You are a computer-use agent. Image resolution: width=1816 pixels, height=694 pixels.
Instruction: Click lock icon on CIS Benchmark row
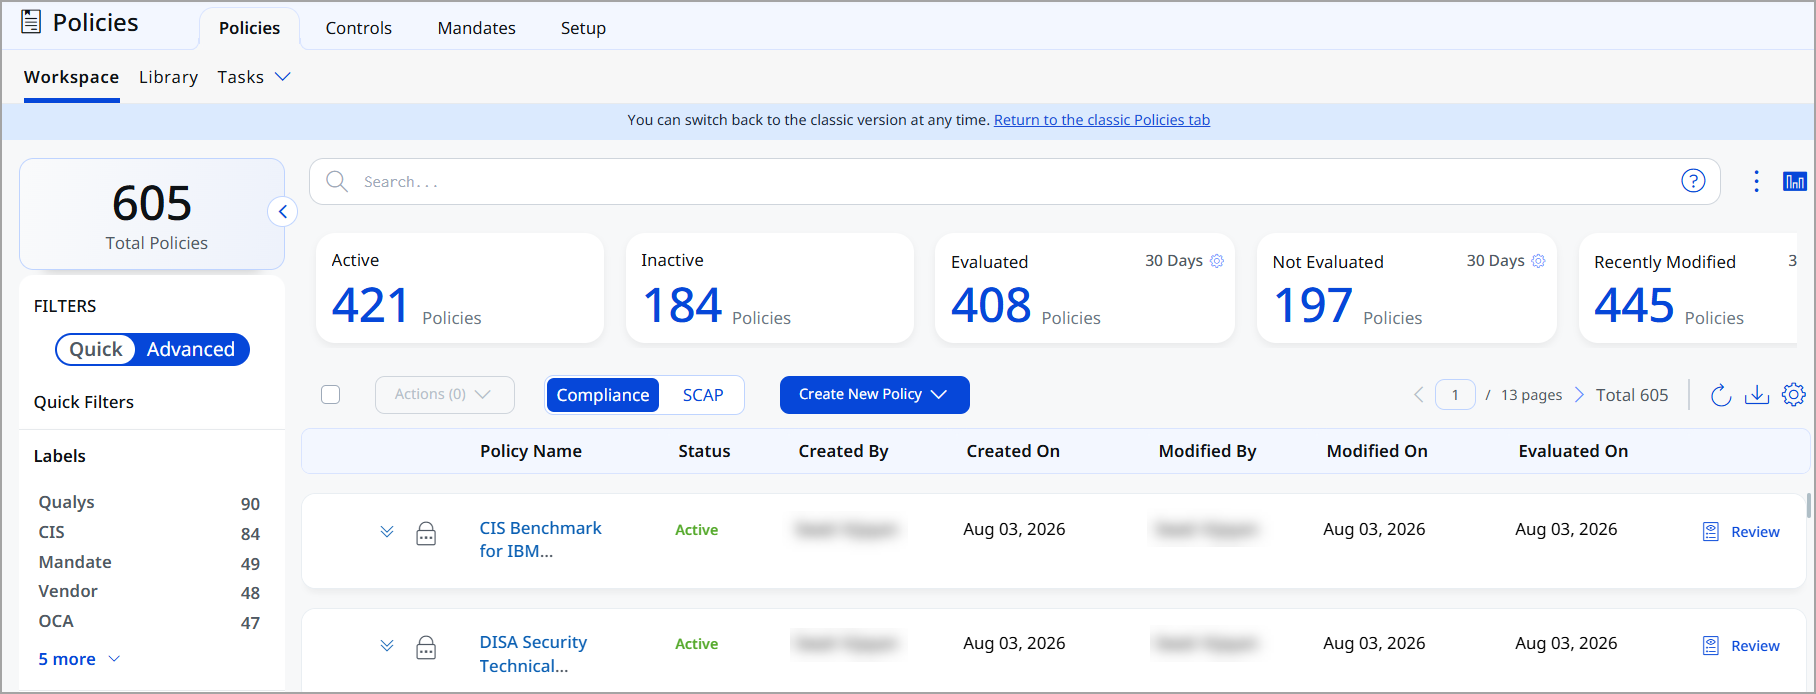coord(426,533)
